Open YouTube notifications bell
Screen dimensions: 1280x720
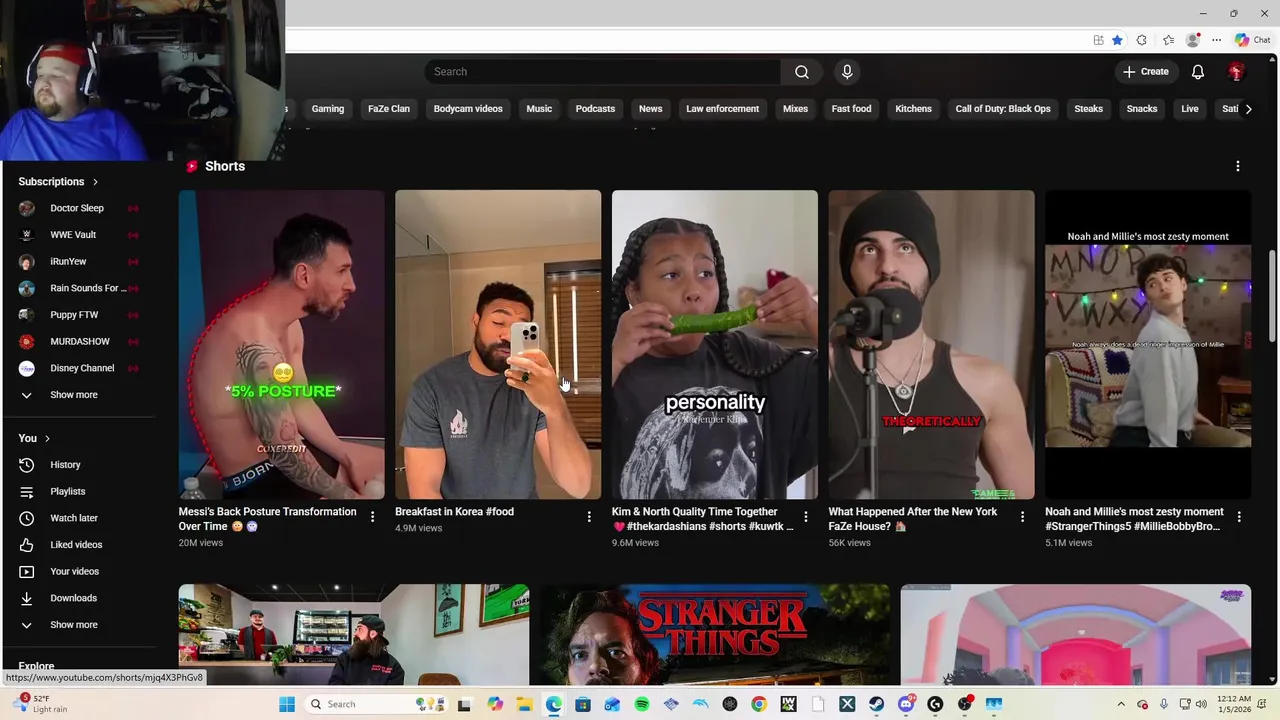tap(1197, 72)
